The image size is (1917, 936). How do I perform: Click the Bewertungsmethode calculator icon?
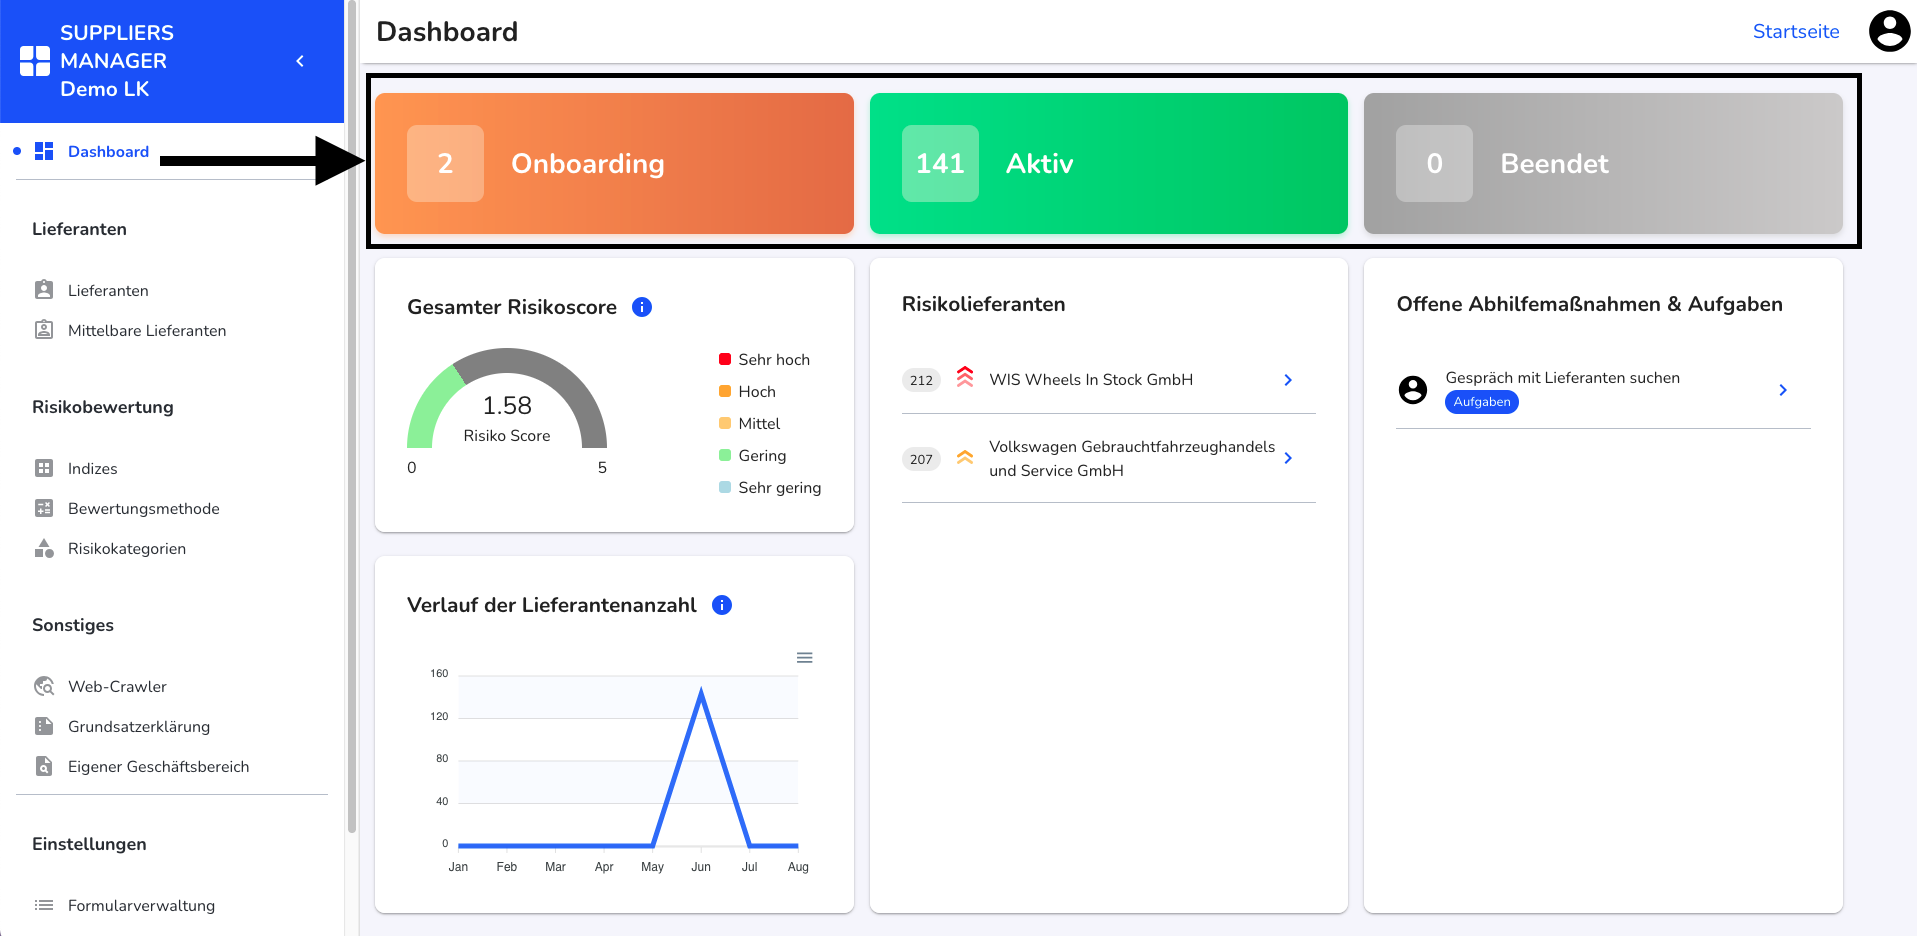tap(44, 508)
